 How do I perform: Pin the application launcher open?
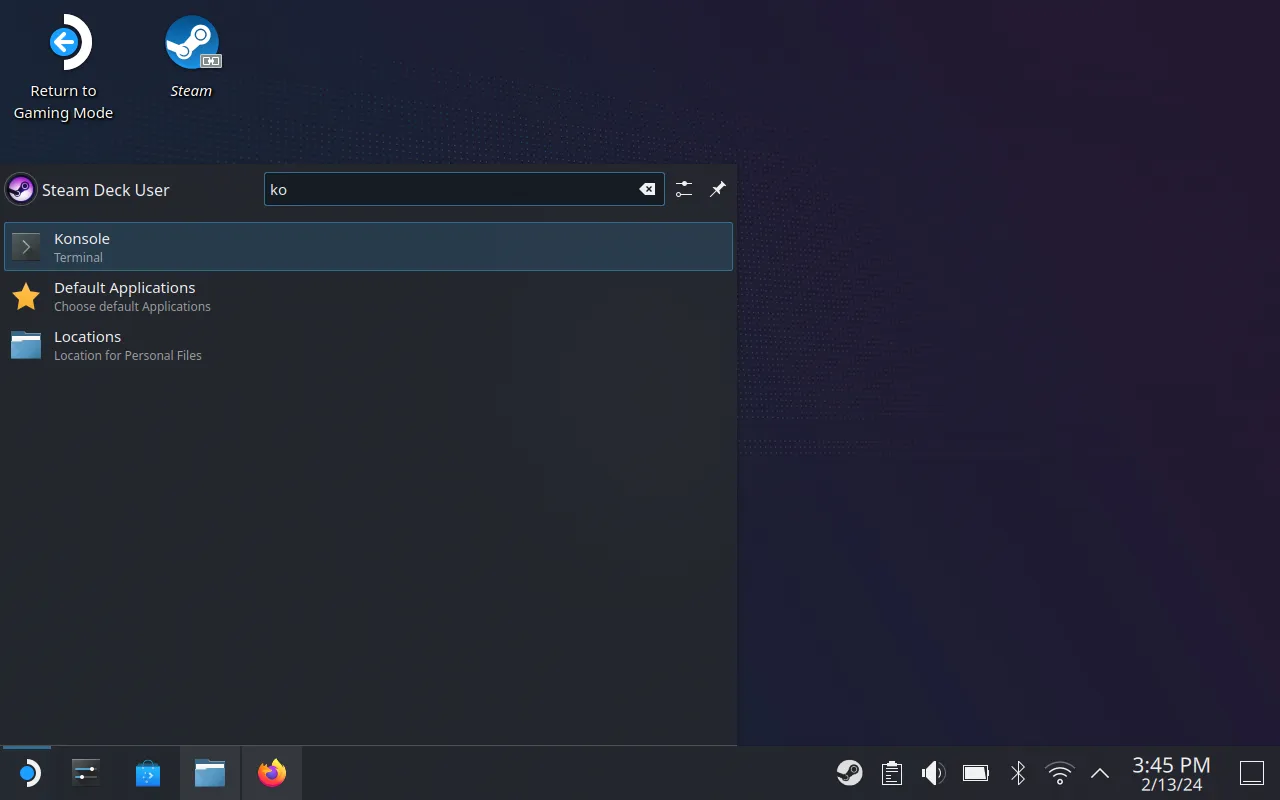[717, 189]
